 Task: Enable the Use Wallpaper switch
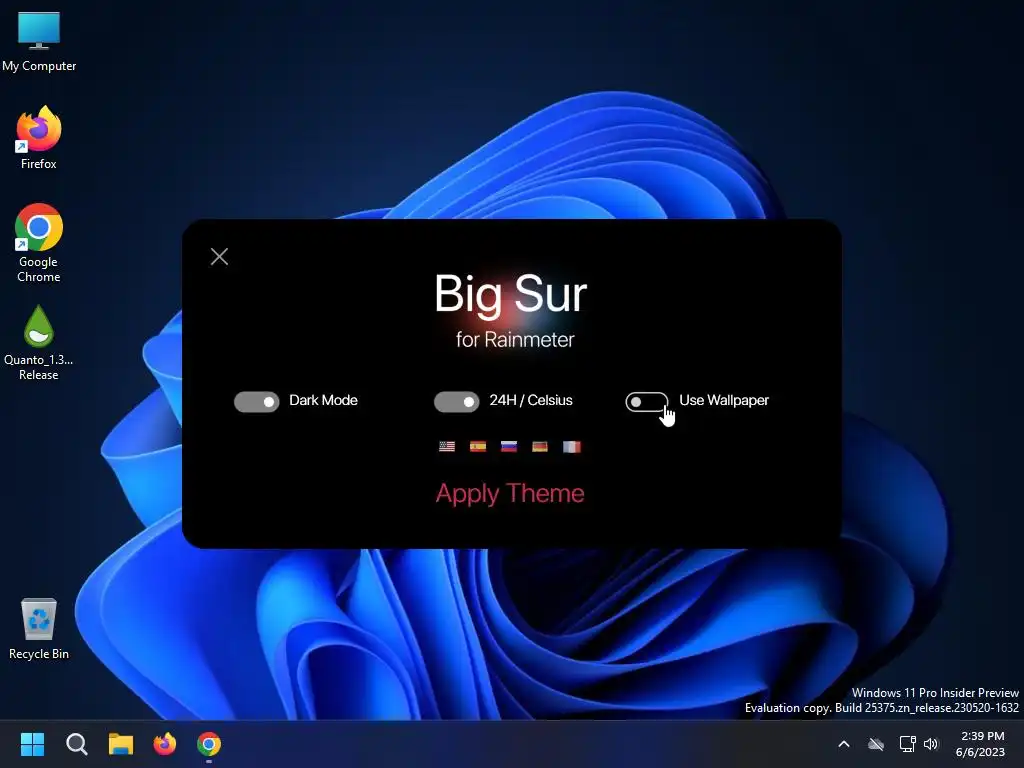click(647, 402)
